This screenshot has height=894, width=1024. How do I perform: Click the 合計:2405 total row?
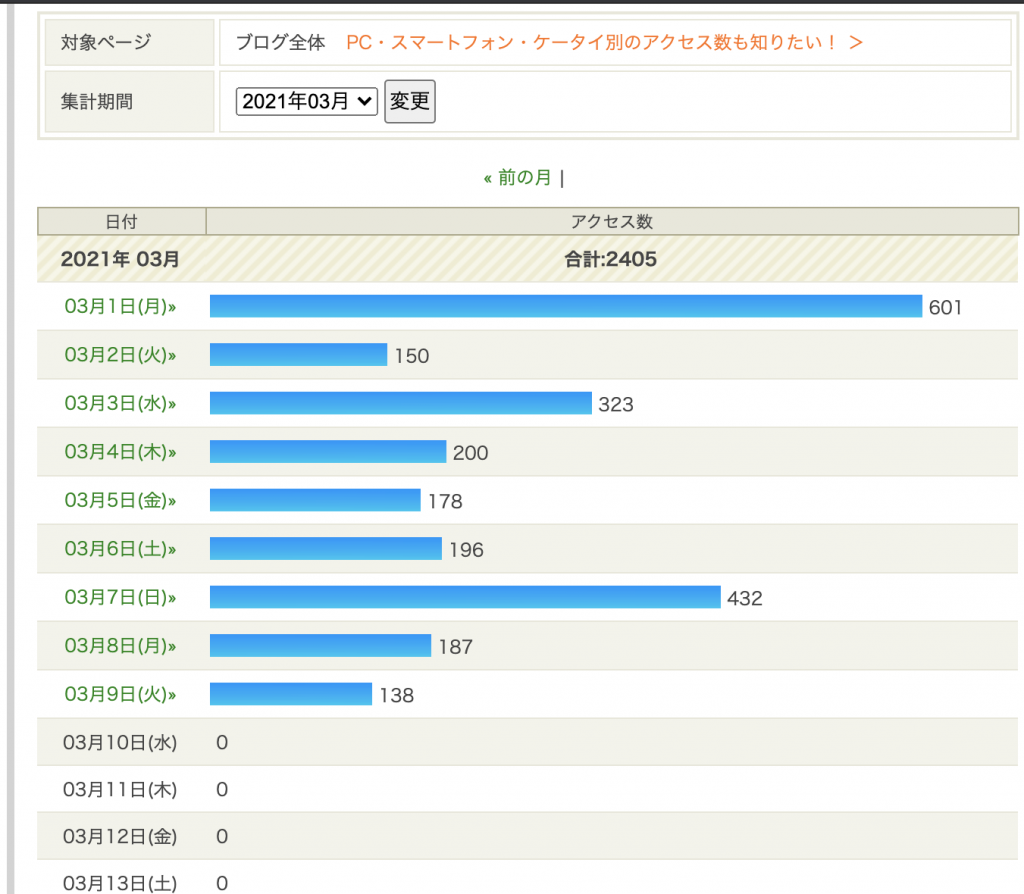(610, 259)
